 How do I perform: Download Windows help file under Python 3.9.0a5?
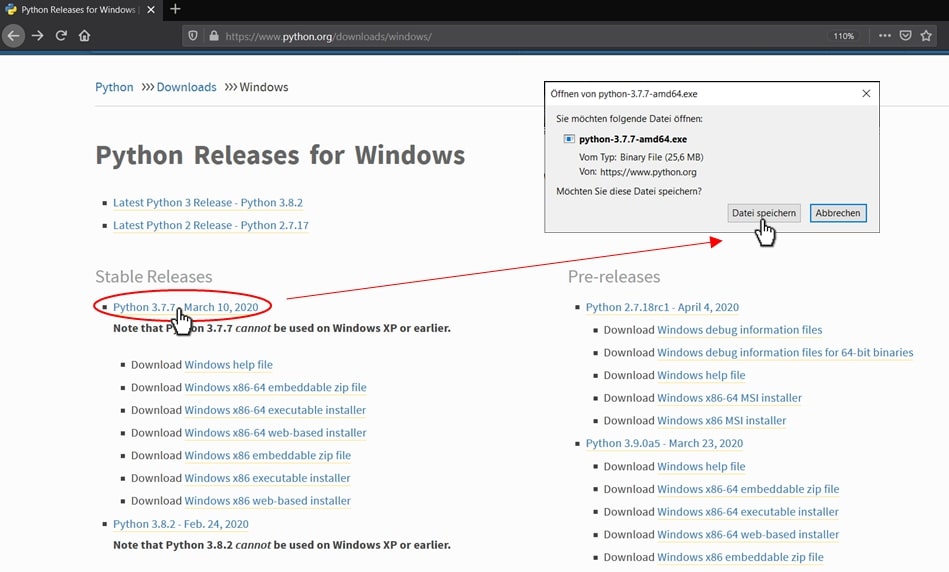(x=701, y=467)
